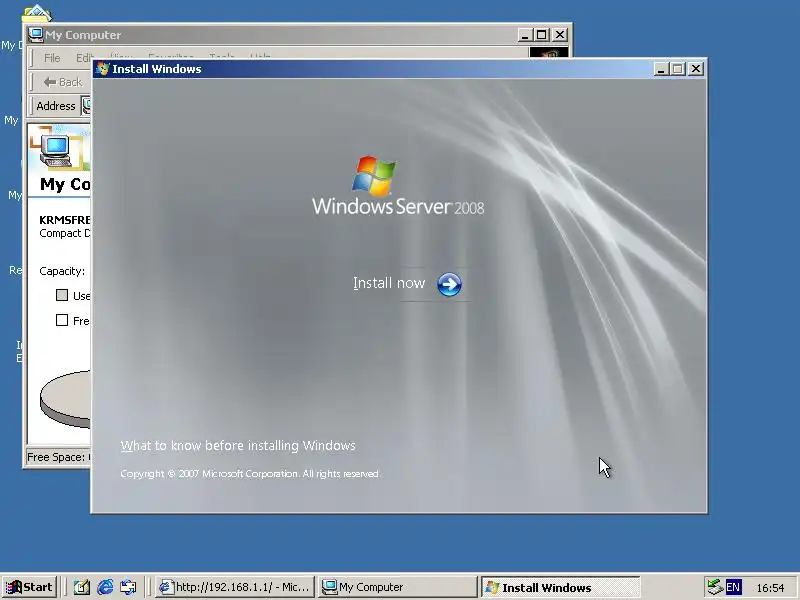Click the 16:54 system clock
The height and width of the screenshot is (600, 800).
(x=770, y=588)
